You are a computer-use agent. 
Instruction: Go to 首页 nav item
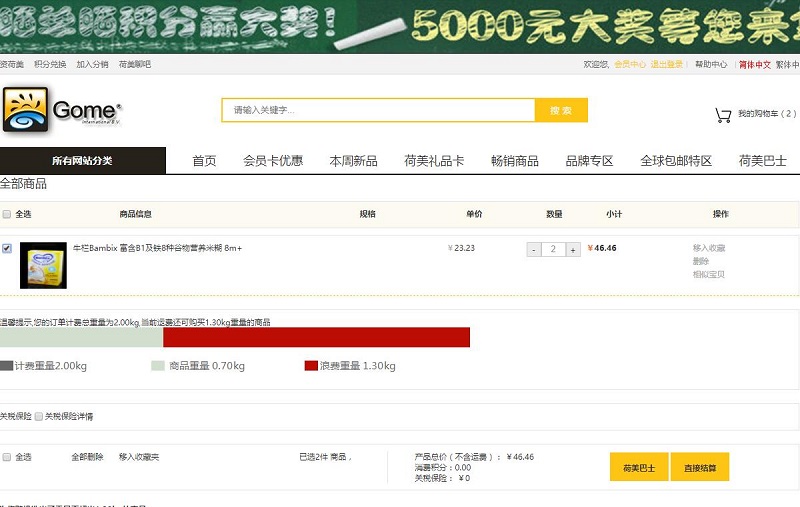[204, 161]
